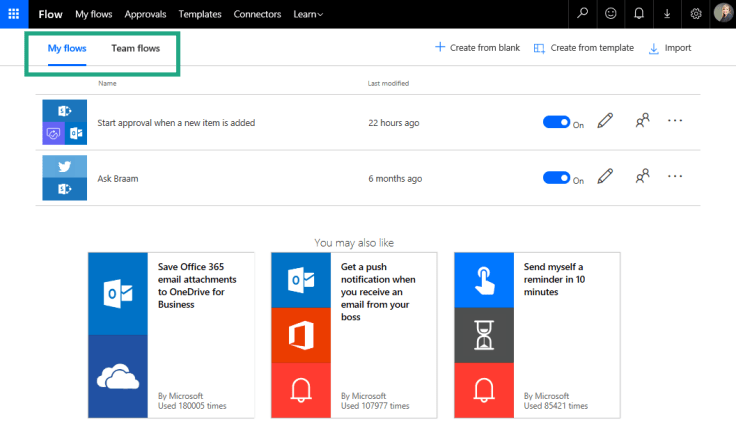Click Create from template

(x=583, y=48)
